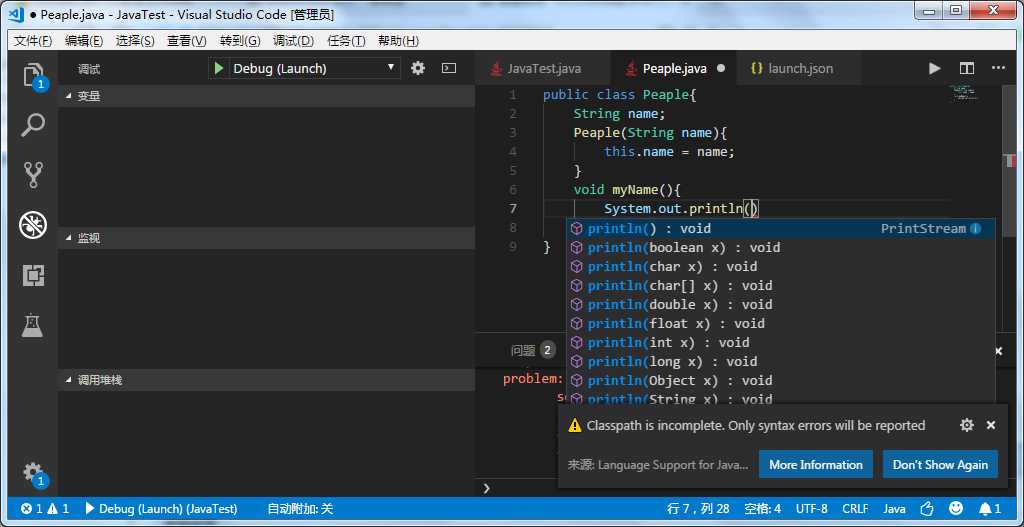Click the More Information button

[x=816, y=464]
